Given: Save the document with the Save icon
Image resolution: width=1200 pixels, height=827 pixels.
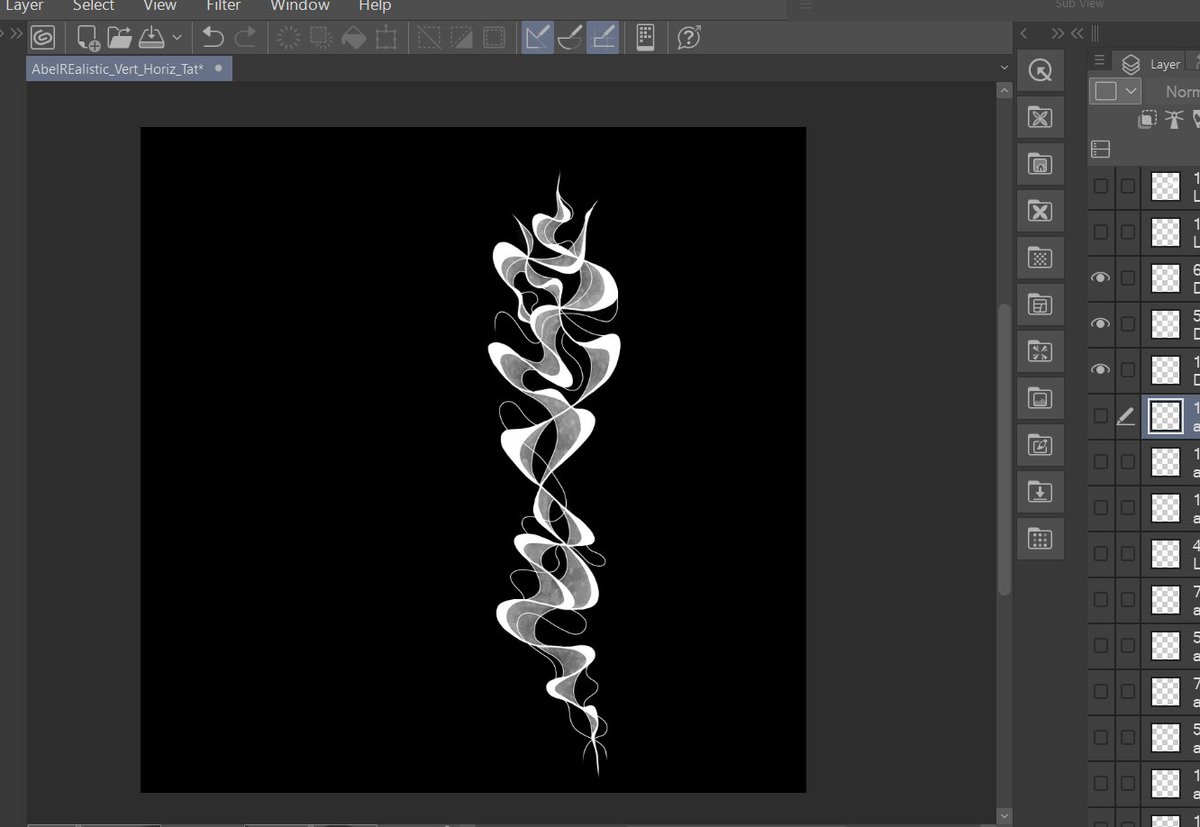Looking at the screenshot, I should (151, 38).
